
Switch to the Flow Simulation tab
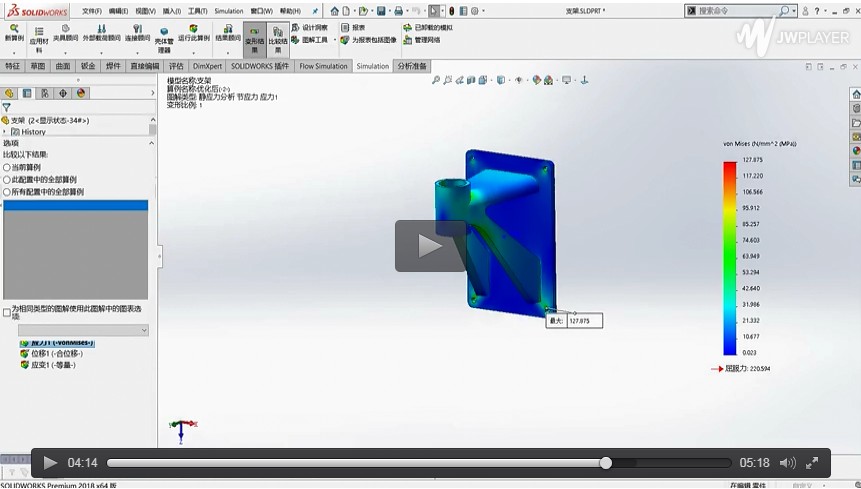[x=323, y=66]
